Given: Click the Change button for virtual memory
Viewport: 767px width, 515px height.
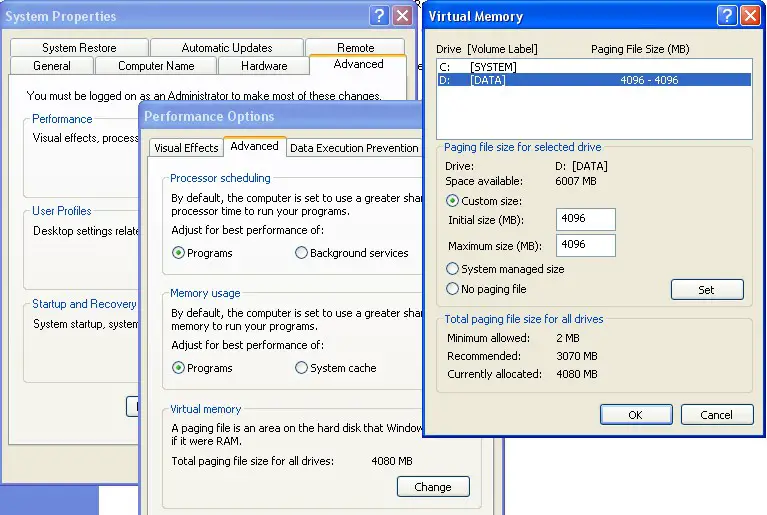Looking at the screenshot, I should [x=433, y=487].
